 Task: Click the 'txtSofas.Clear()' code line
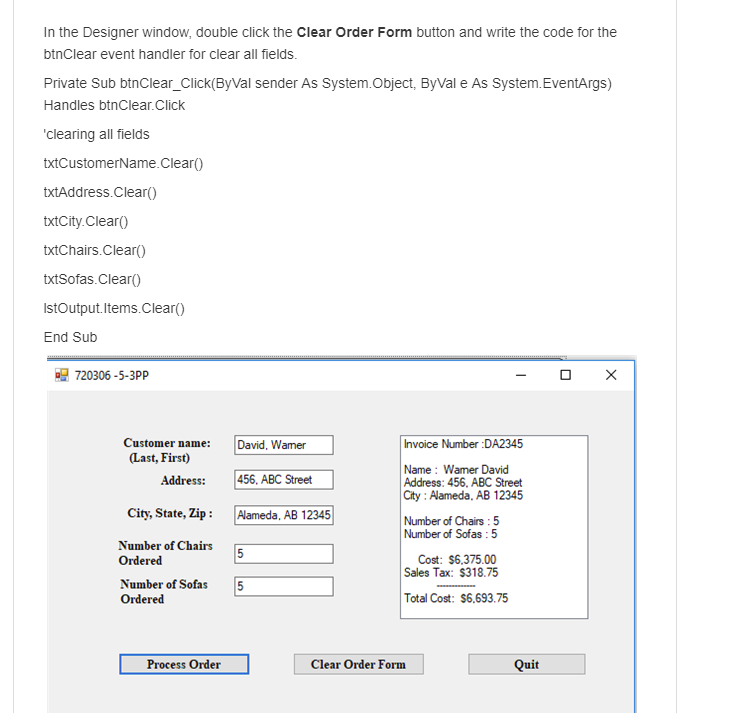tap(92, 279)
